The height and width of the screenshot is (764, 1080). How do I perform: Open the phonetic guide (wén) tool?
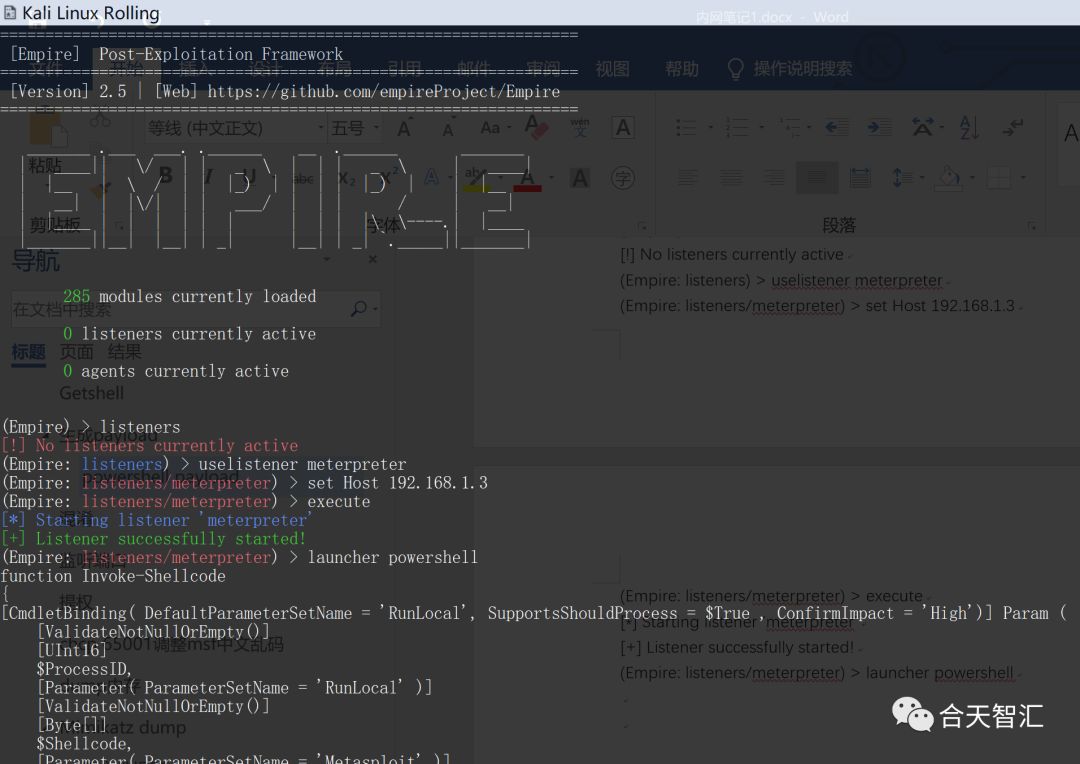pos(580,127)
